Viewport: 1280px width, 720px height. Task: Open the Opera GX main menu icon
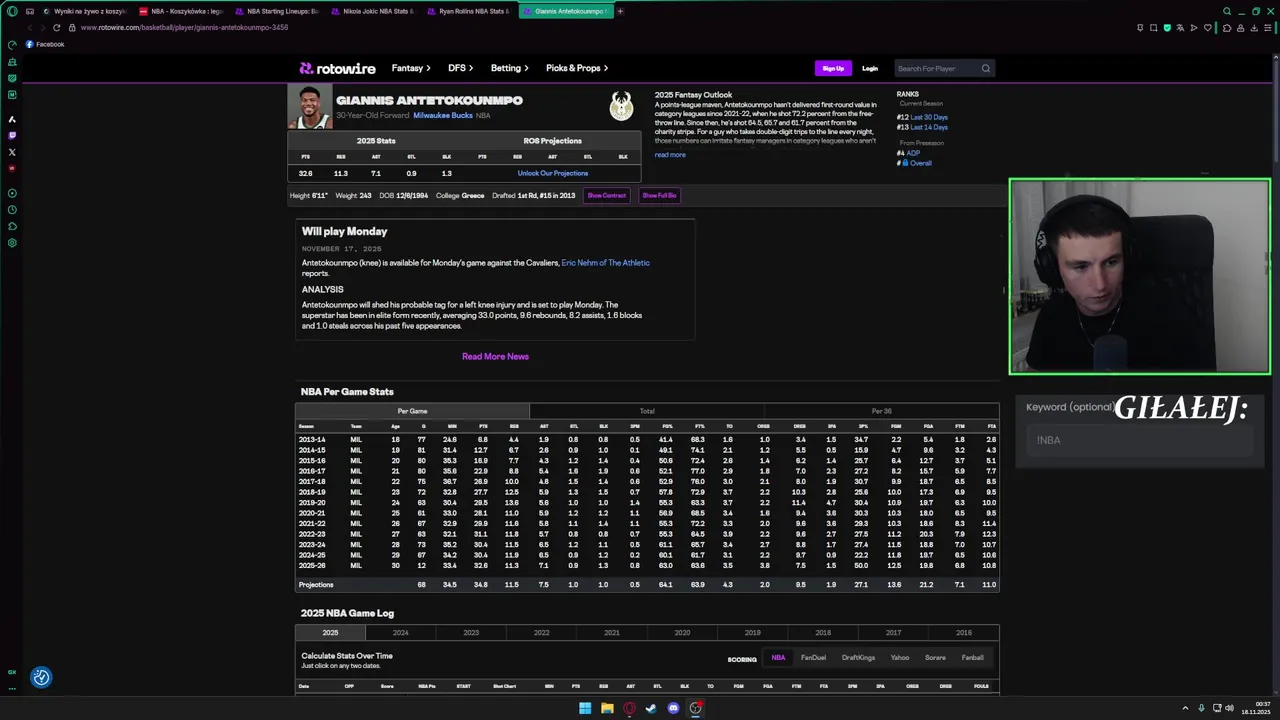(12, 11)
